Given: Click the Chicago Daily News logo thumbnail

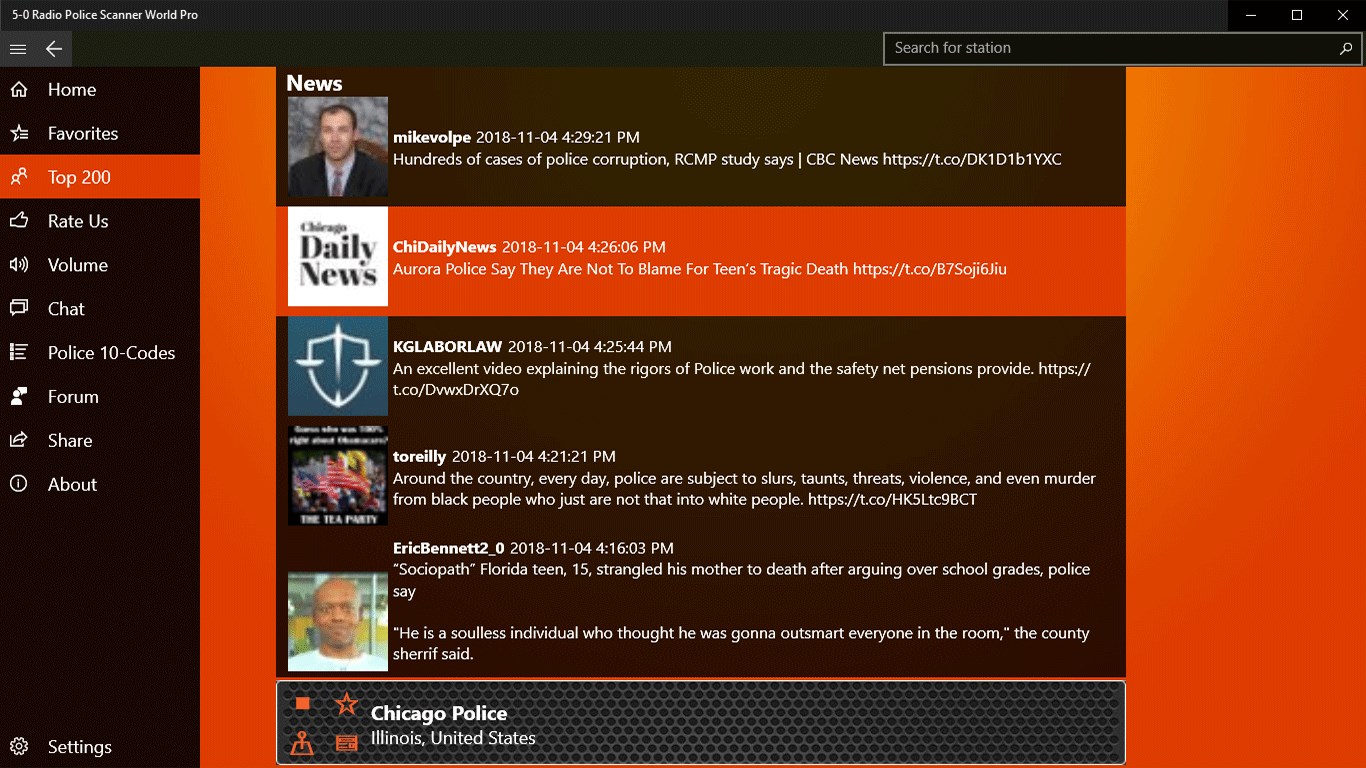Looking at the screenshot, I should tap(338, 256).
